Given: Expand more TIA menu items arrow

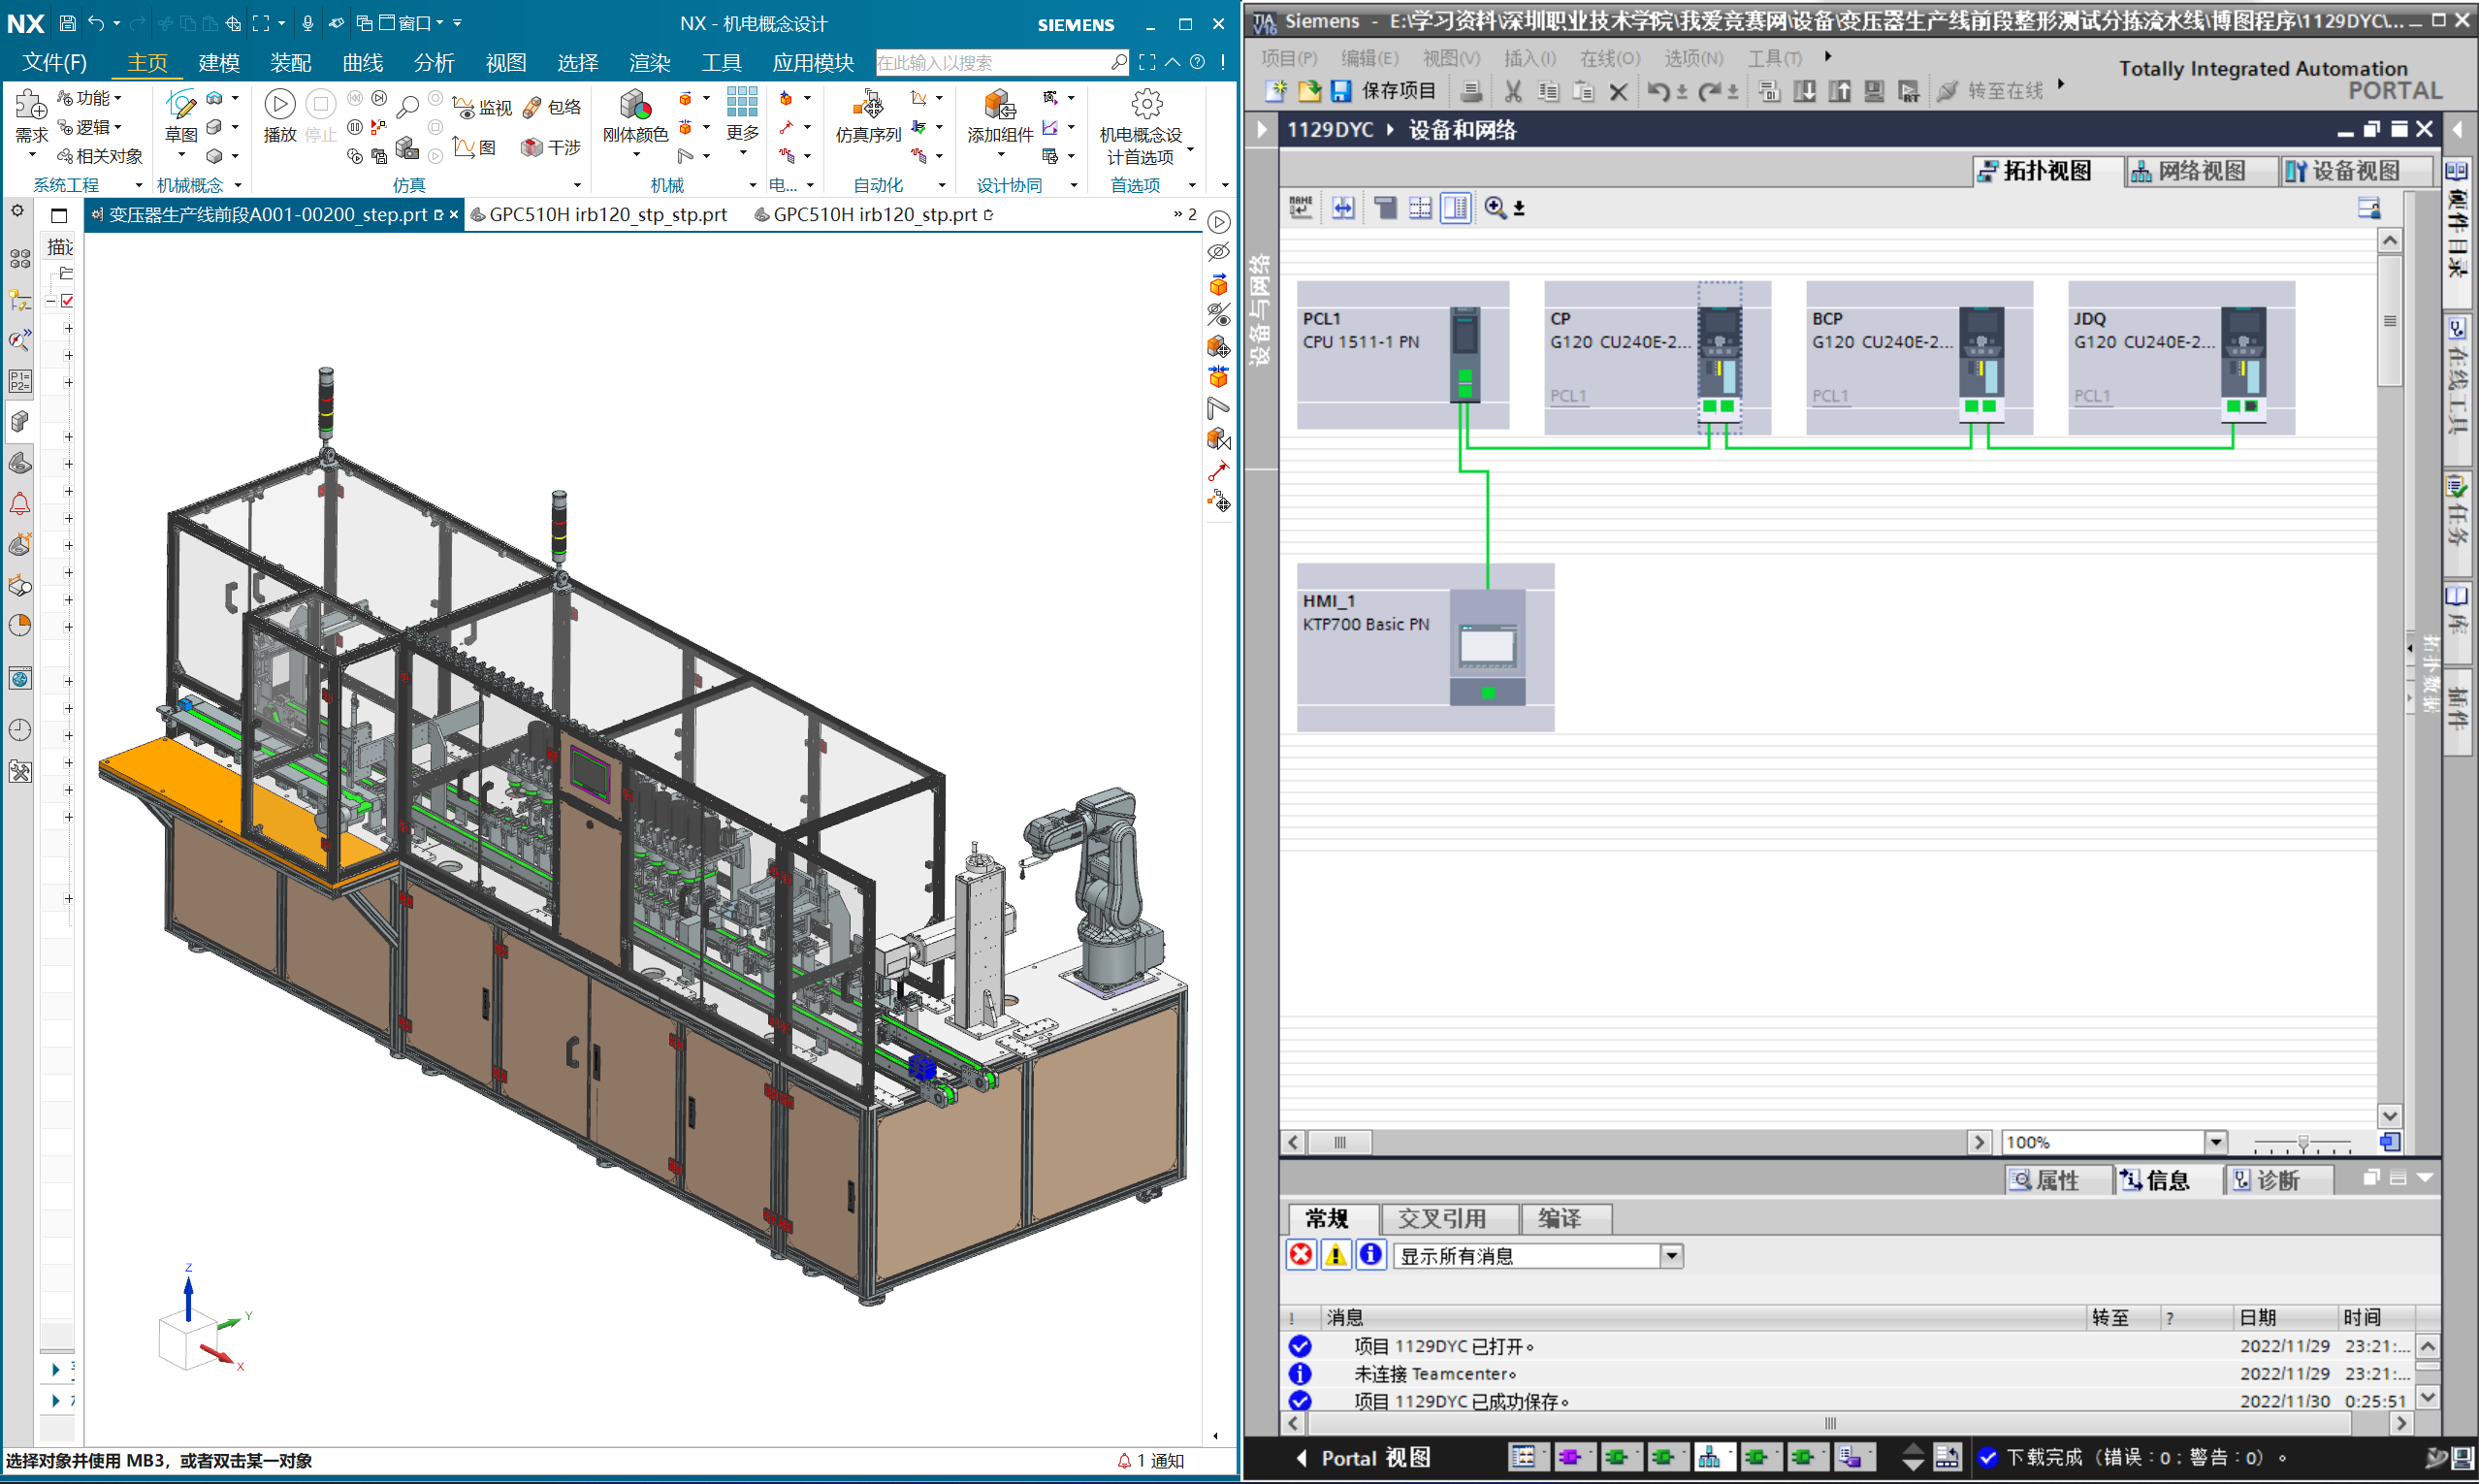Looking at the screenshot, I should pyautogui.click(x=1828, y=57).
